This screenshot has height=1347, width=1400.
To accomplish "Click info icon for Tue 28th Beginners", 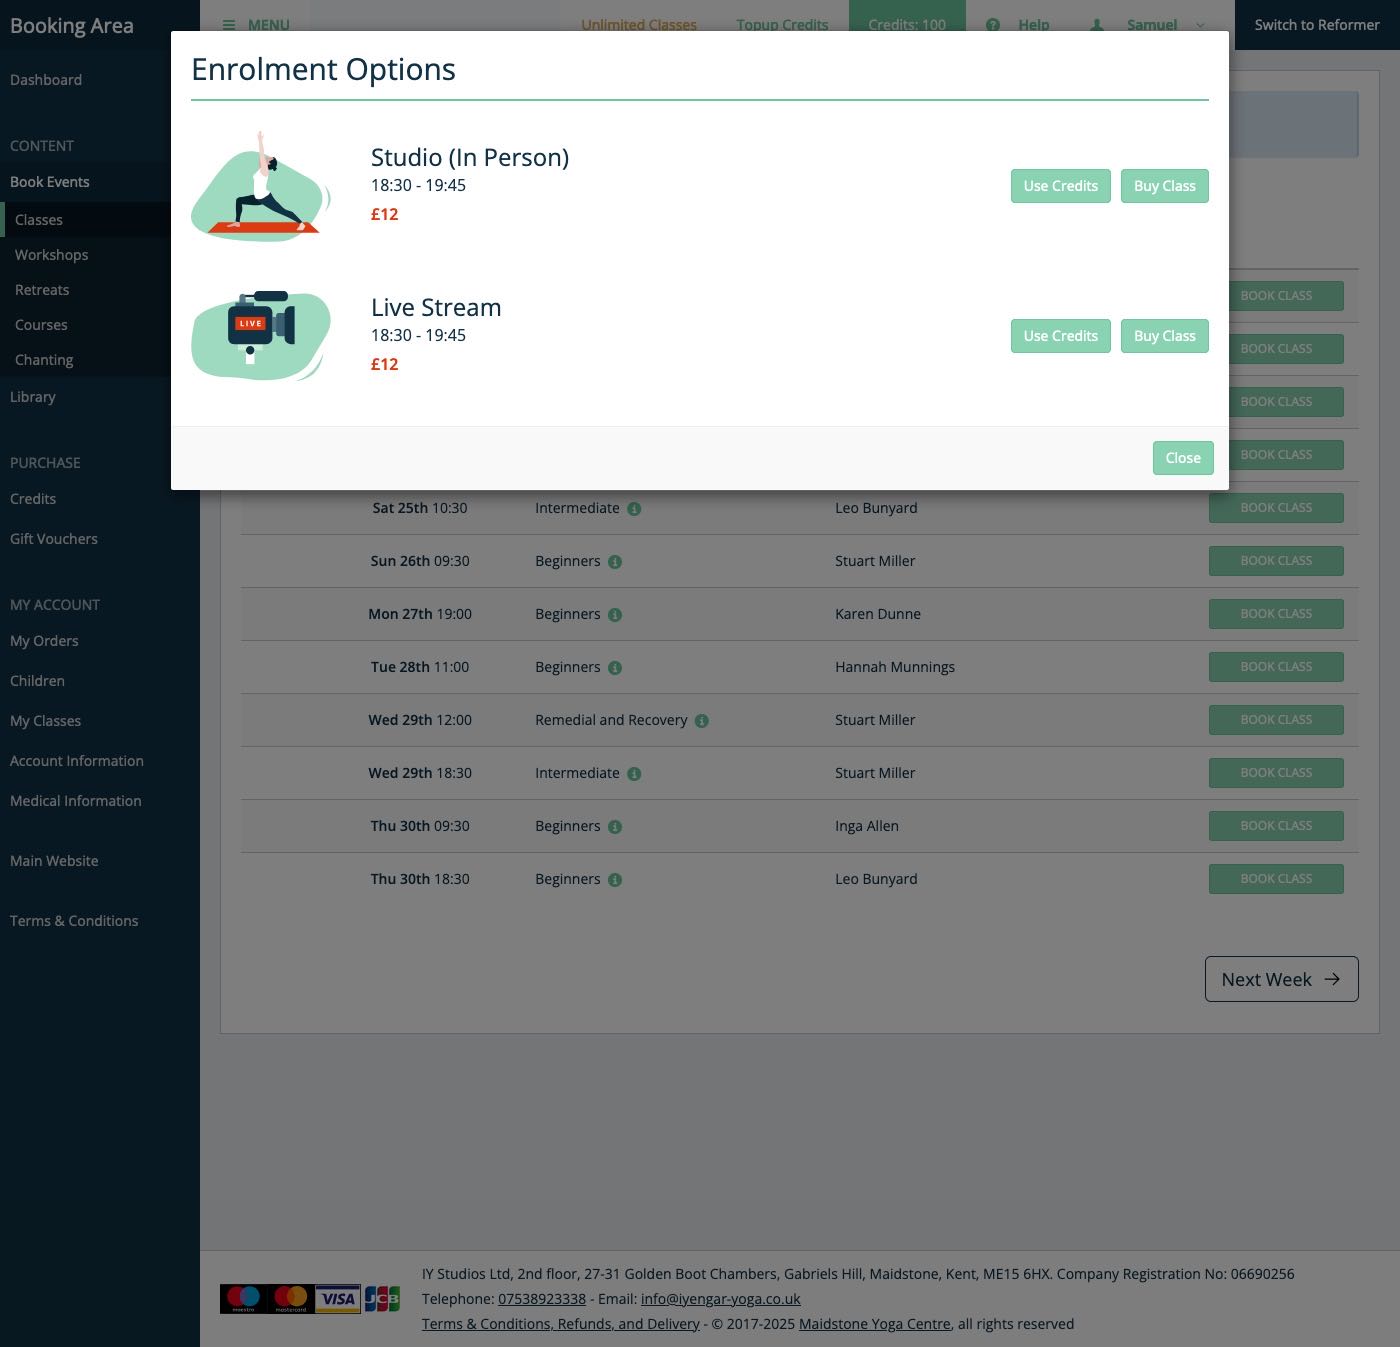I will coord(615,668).
